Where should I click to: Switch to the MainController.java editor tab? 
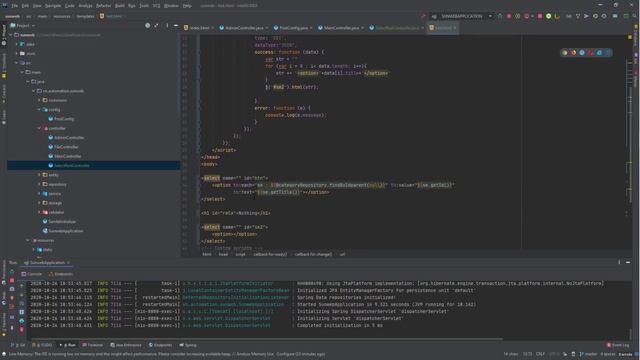341,28
